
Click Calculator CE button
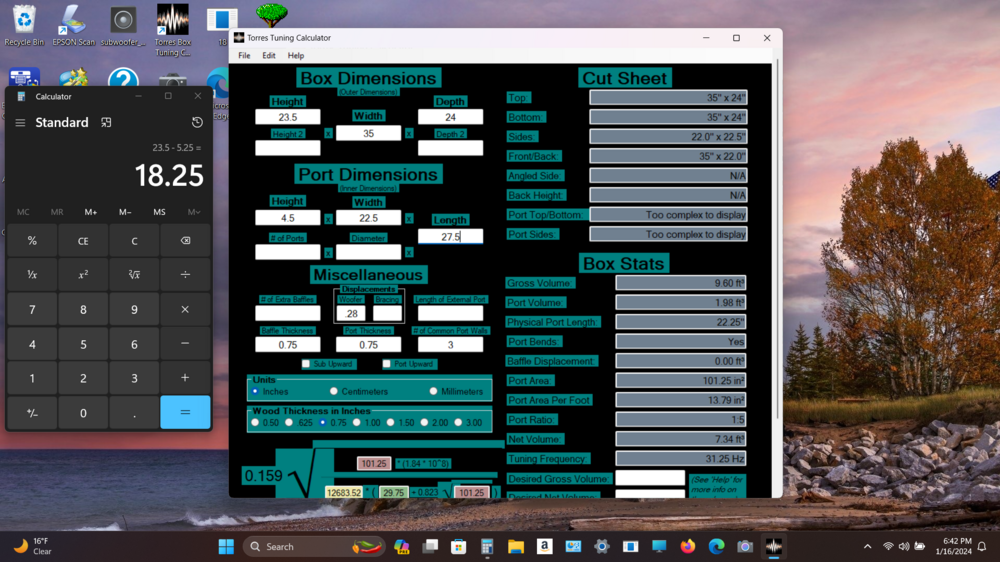[x=83, y=241]
